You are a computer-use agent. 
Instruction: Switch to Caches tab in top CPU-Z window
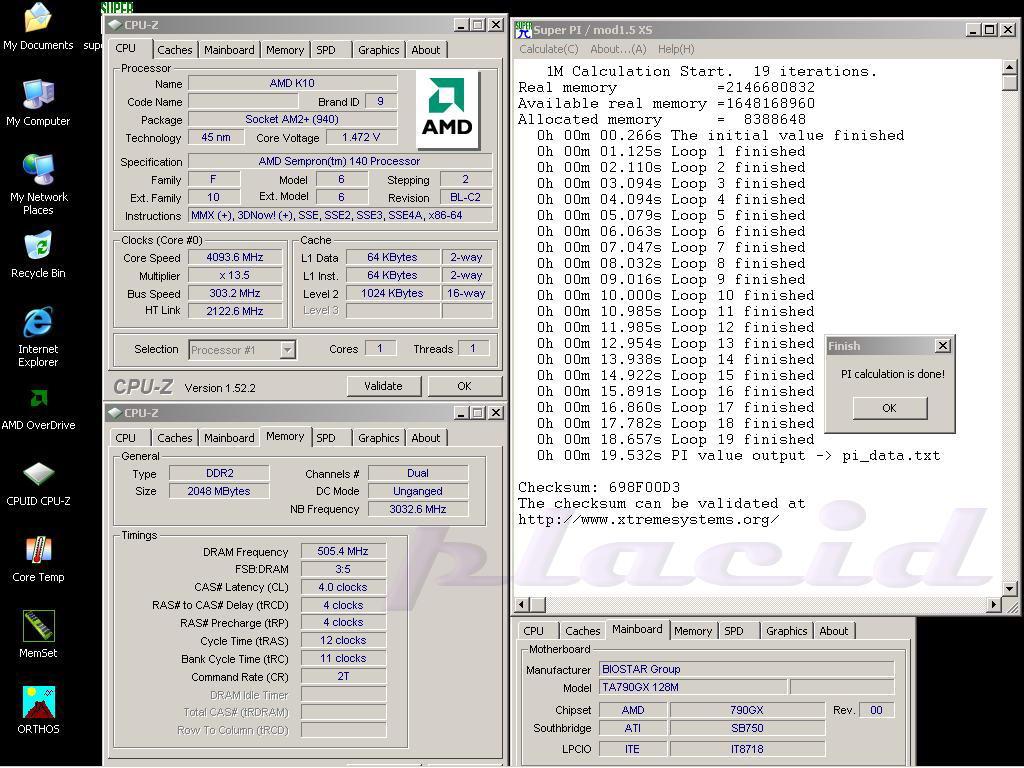click(x=174, y=50)
